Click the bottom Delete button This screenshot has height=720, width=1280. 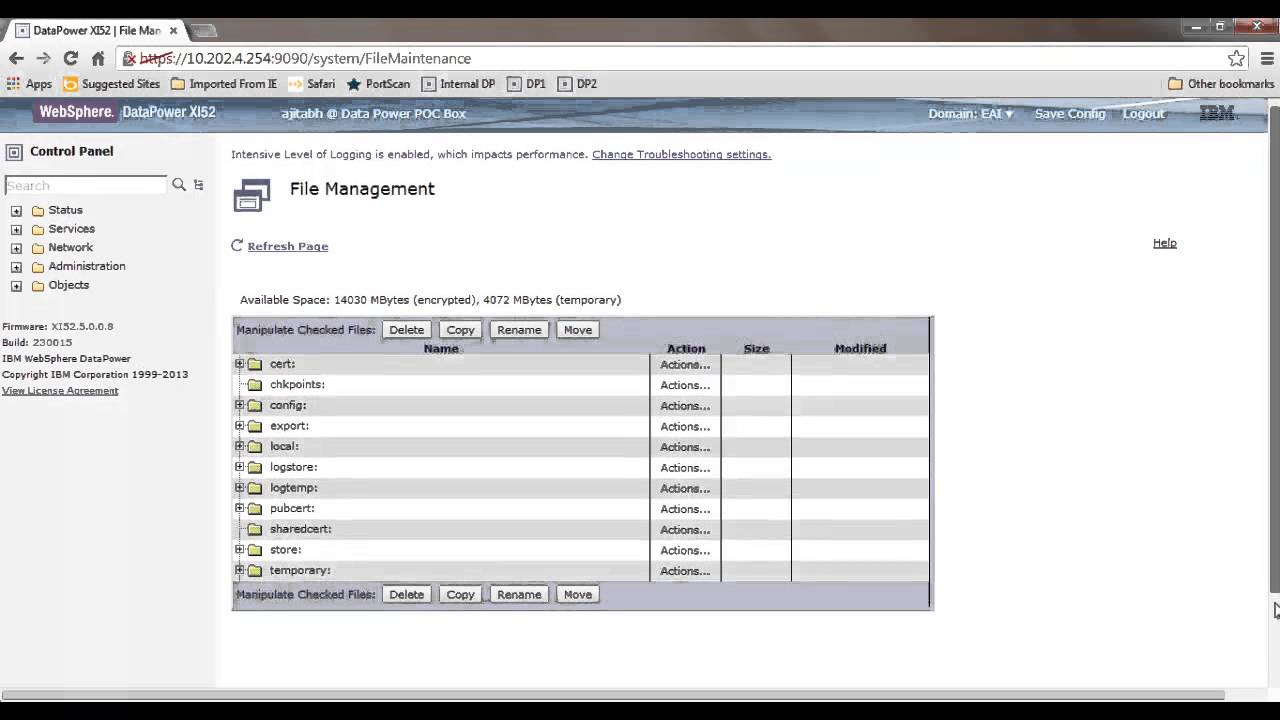[406, 594]
